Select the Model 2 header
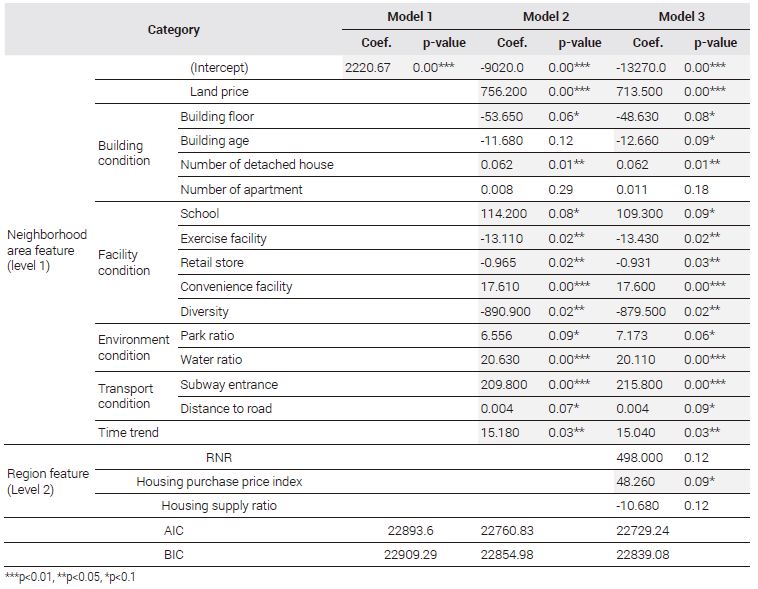The image size is (758, 589). pyautogui.click(x=546, y=17)
